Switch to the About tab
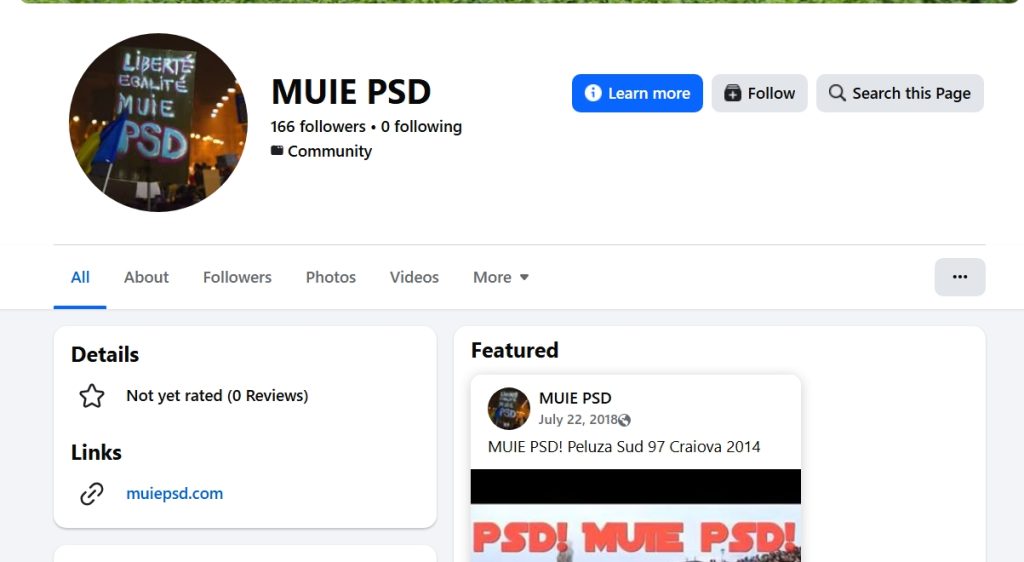This screenshot has height=562, width=1024. tap(146, 277)
